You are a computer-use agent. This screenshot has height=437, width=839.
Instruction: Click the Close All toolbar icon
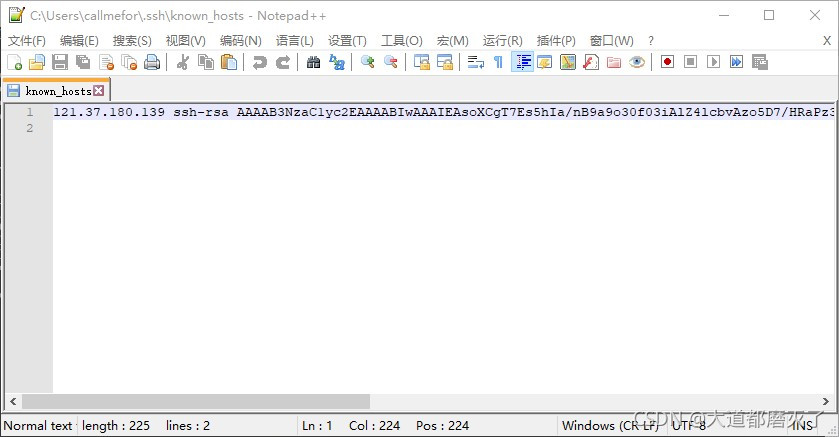(129, 63)
